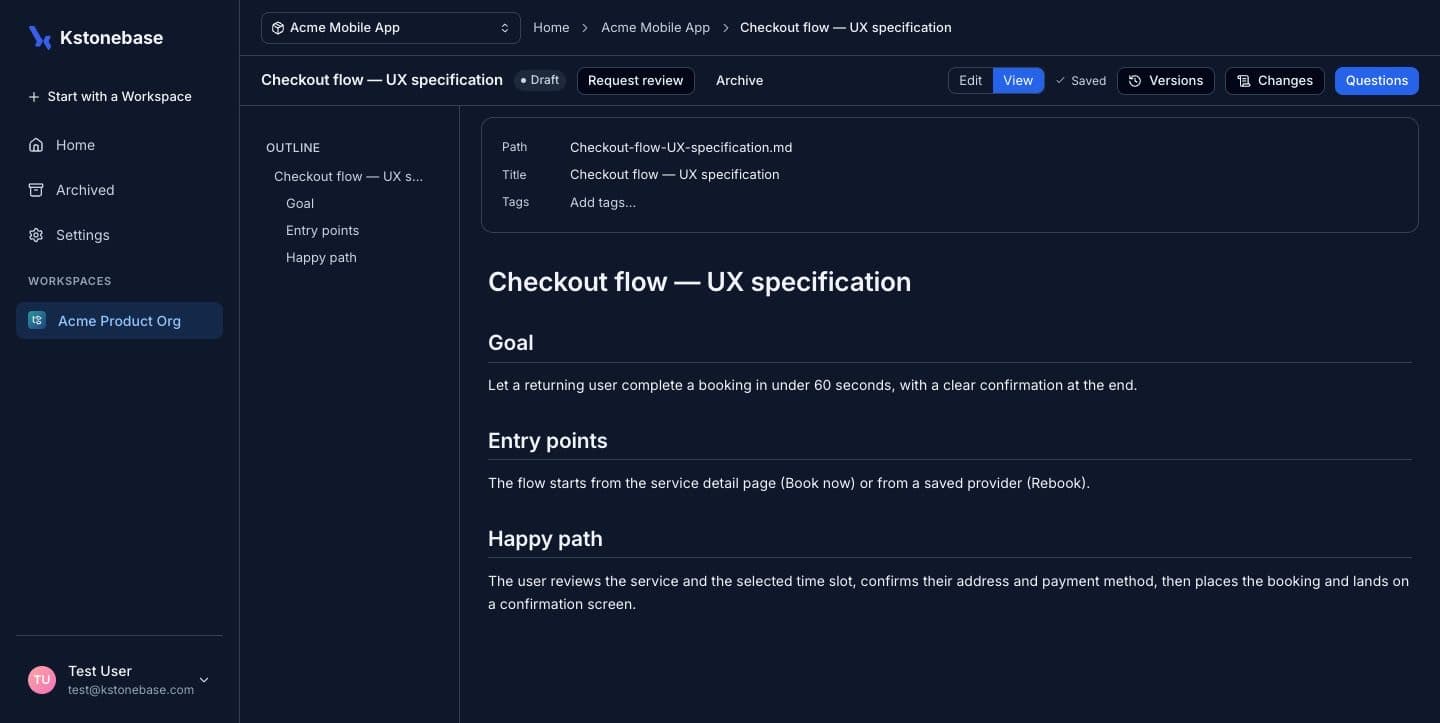Open the Changes panel
1440x723 pixels.
1275,81
